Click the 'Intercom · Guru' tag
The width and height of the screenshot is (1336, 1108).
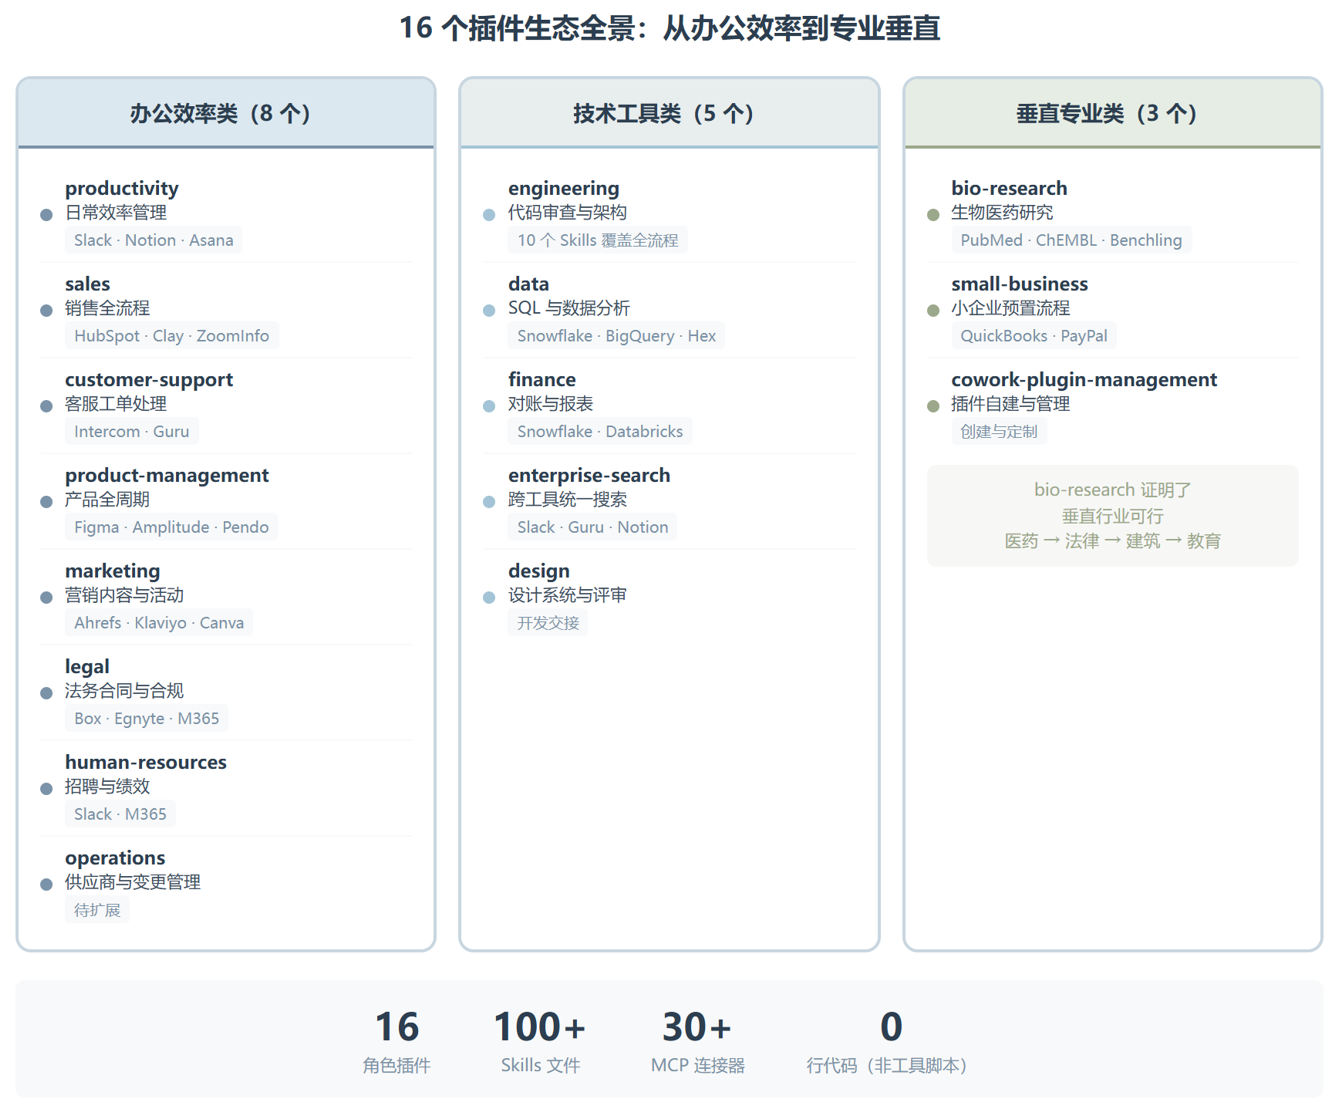[x=132, y=432]
